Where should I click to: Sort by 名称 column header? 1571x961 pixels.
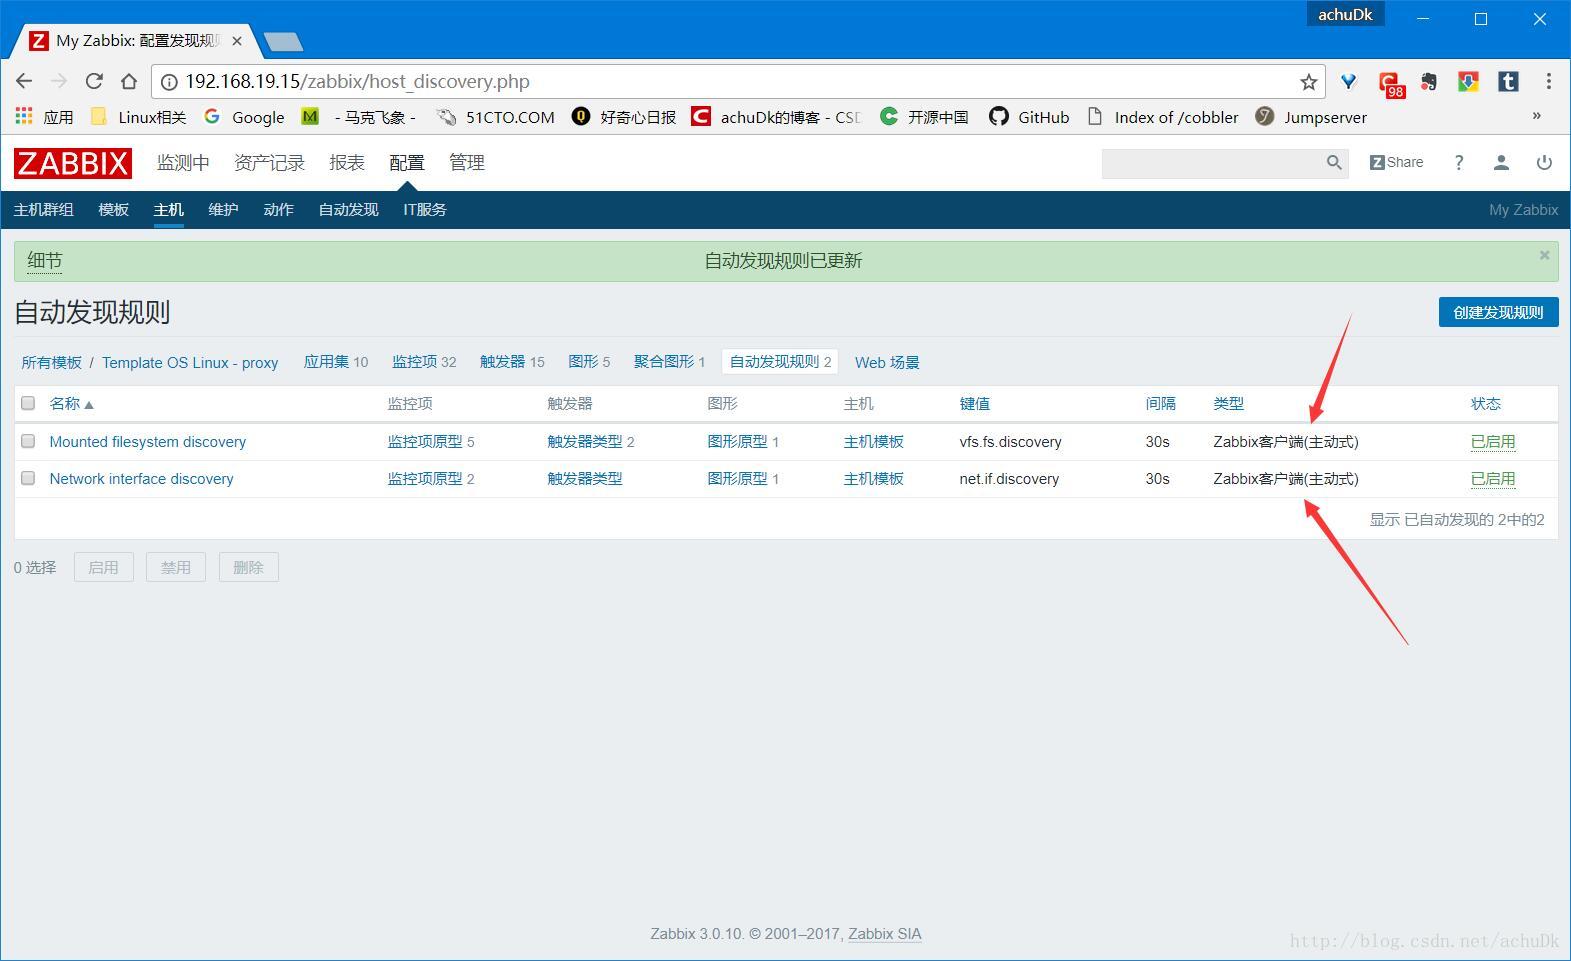[71, 403]
